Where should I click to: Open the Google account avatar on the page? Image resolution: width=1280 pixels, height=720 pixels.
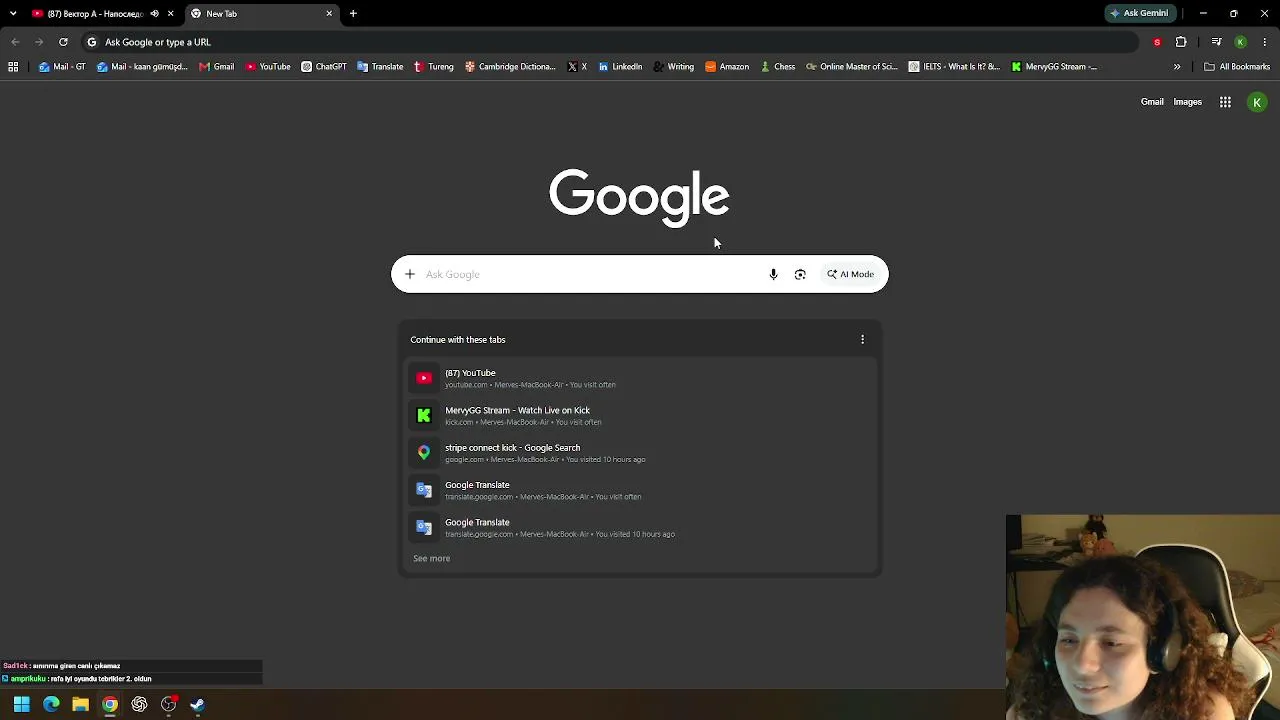tap(1257, 102)
